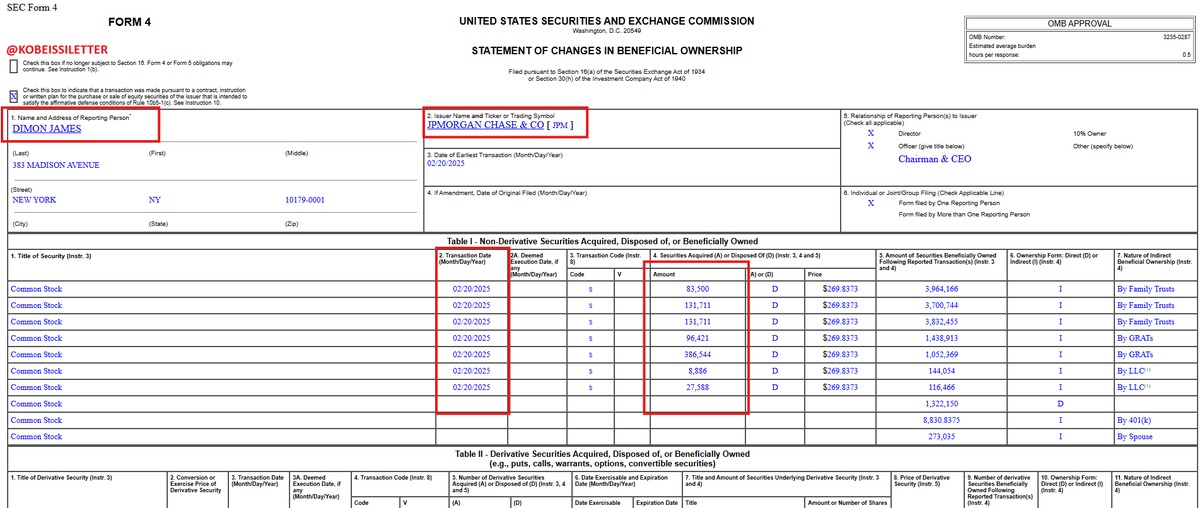1200x508 pixels.
Task: Check the no longer subject to Section 16 box
Action: click(x=13, y=67)
